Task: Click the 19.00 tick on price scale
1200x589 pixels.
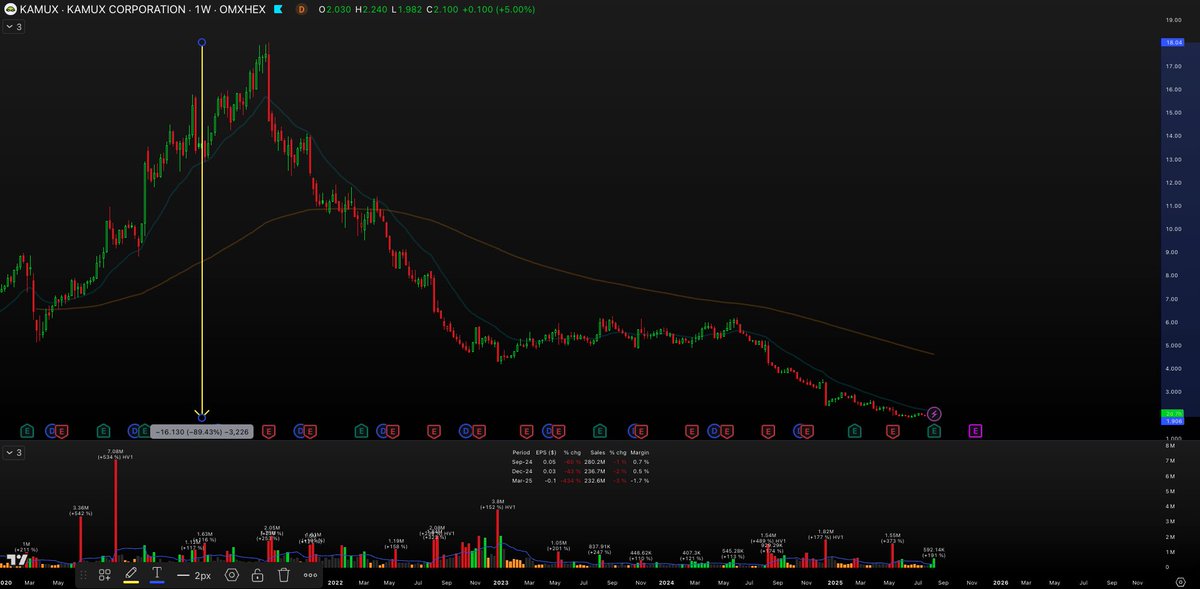Action: pos(1173,20)
